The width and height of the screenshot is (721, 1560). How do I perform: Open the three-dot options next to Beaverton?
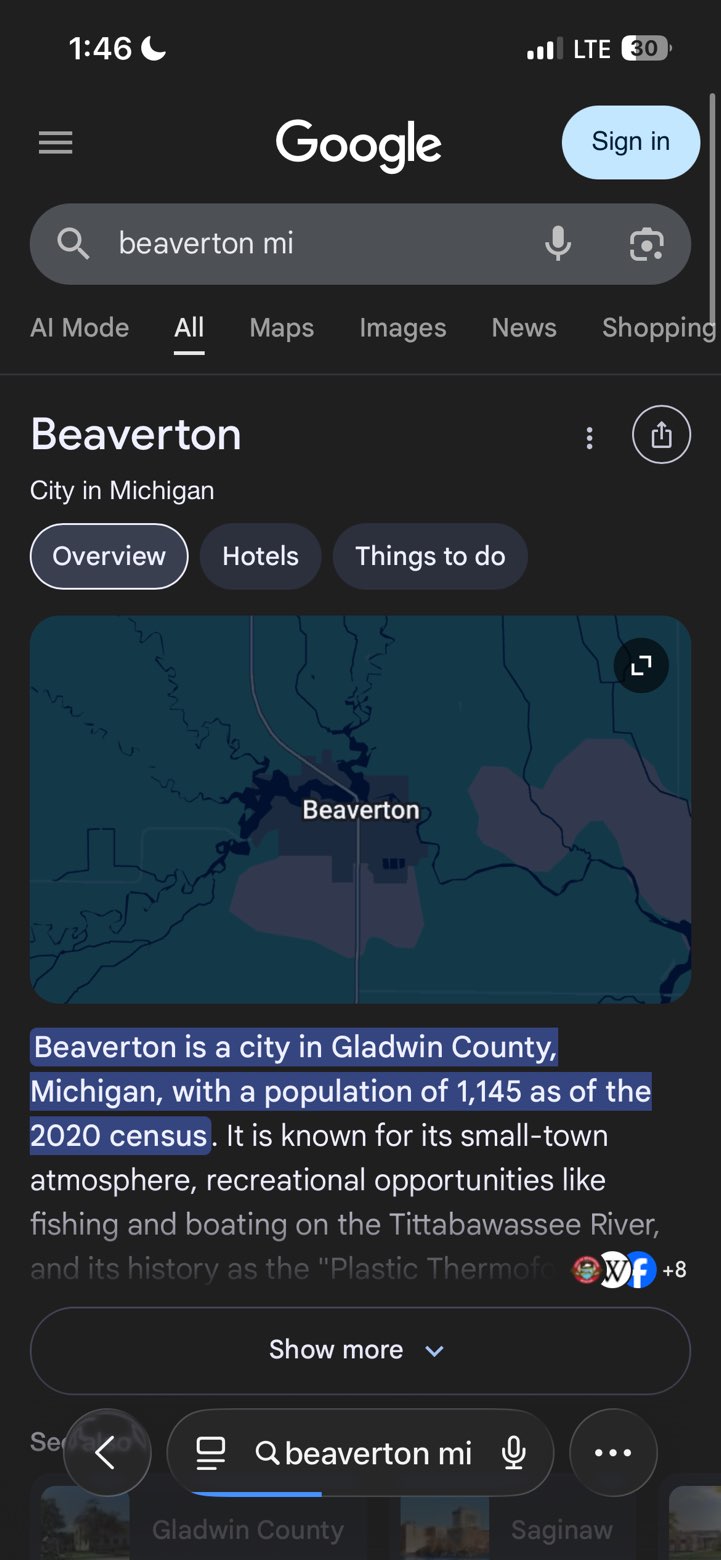(589, 437)
